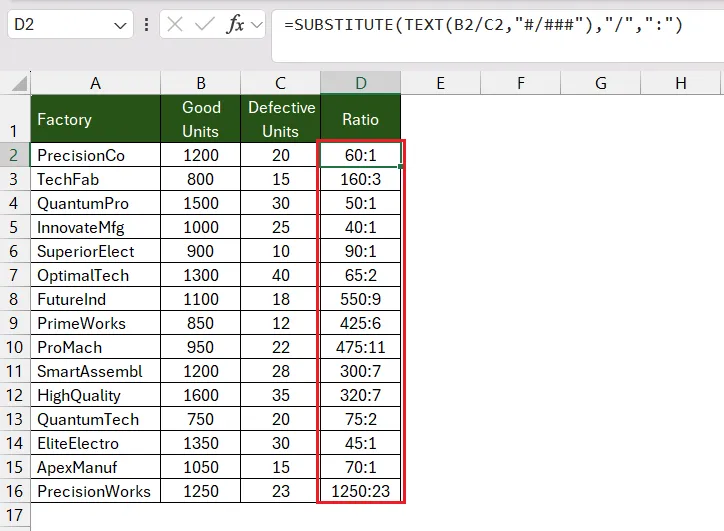724x531 pixels.
Task: Open the Insert Function fx icon
Action: tap(235, 24)
